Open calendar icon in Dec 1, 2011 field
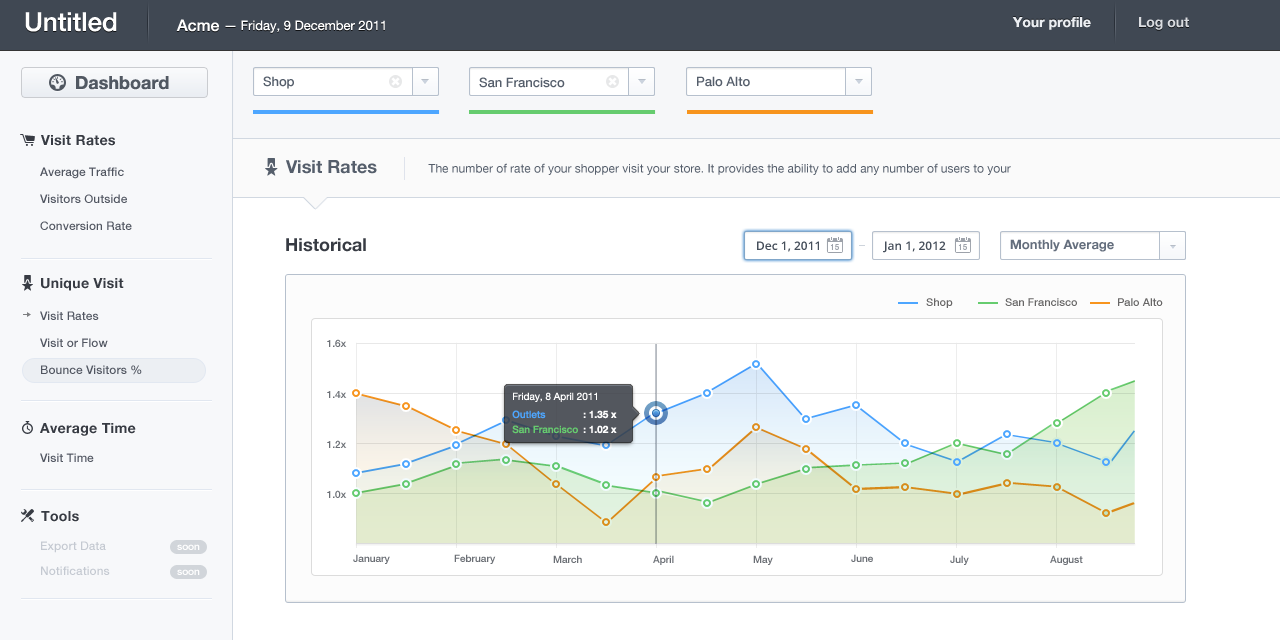 click(x=834, y=245)
